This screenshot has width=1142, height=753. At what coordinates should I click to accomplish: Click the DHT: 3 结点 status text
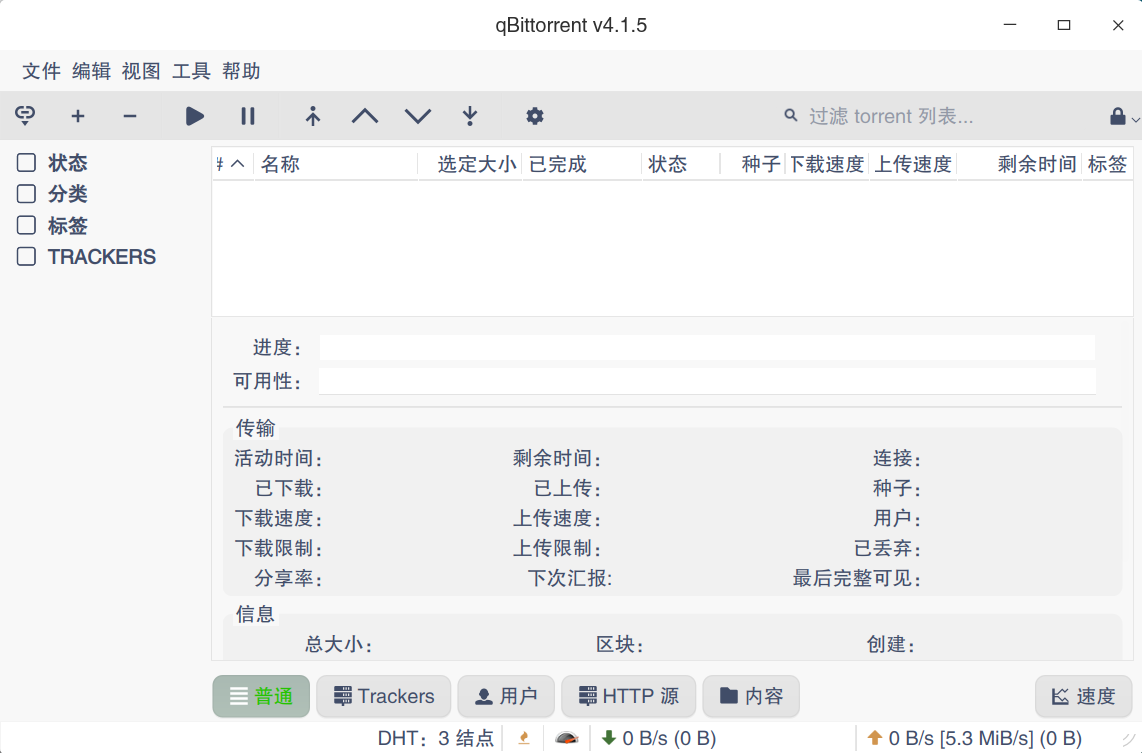click(x=436, y=738)
